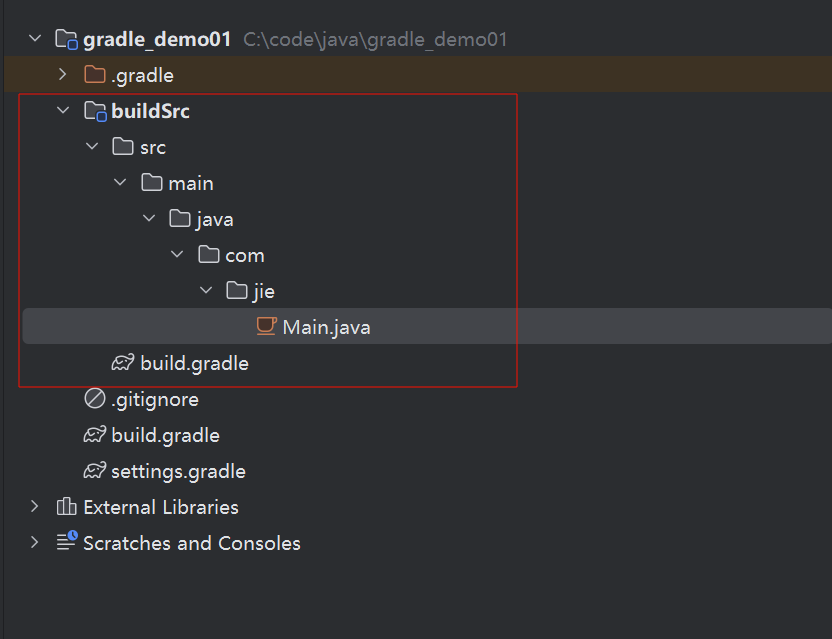
Task: Click the buildSrc build.gradle elephant icon
Action: pos(123,363)
